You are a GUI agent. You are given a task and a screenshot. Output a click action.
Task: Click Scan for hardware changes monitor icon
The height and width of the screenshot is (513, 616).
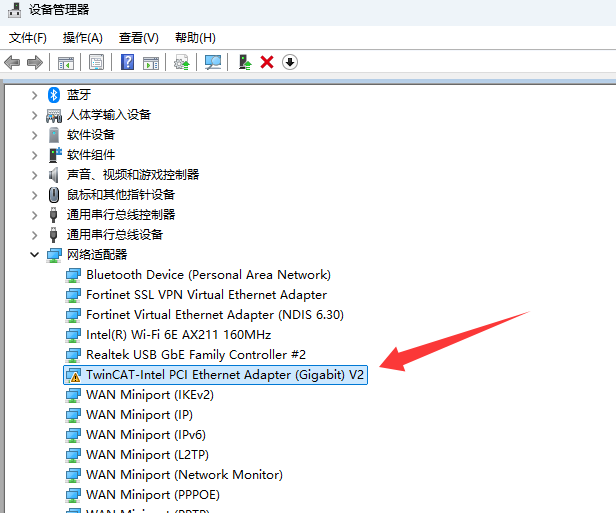(x=213, y=62)
